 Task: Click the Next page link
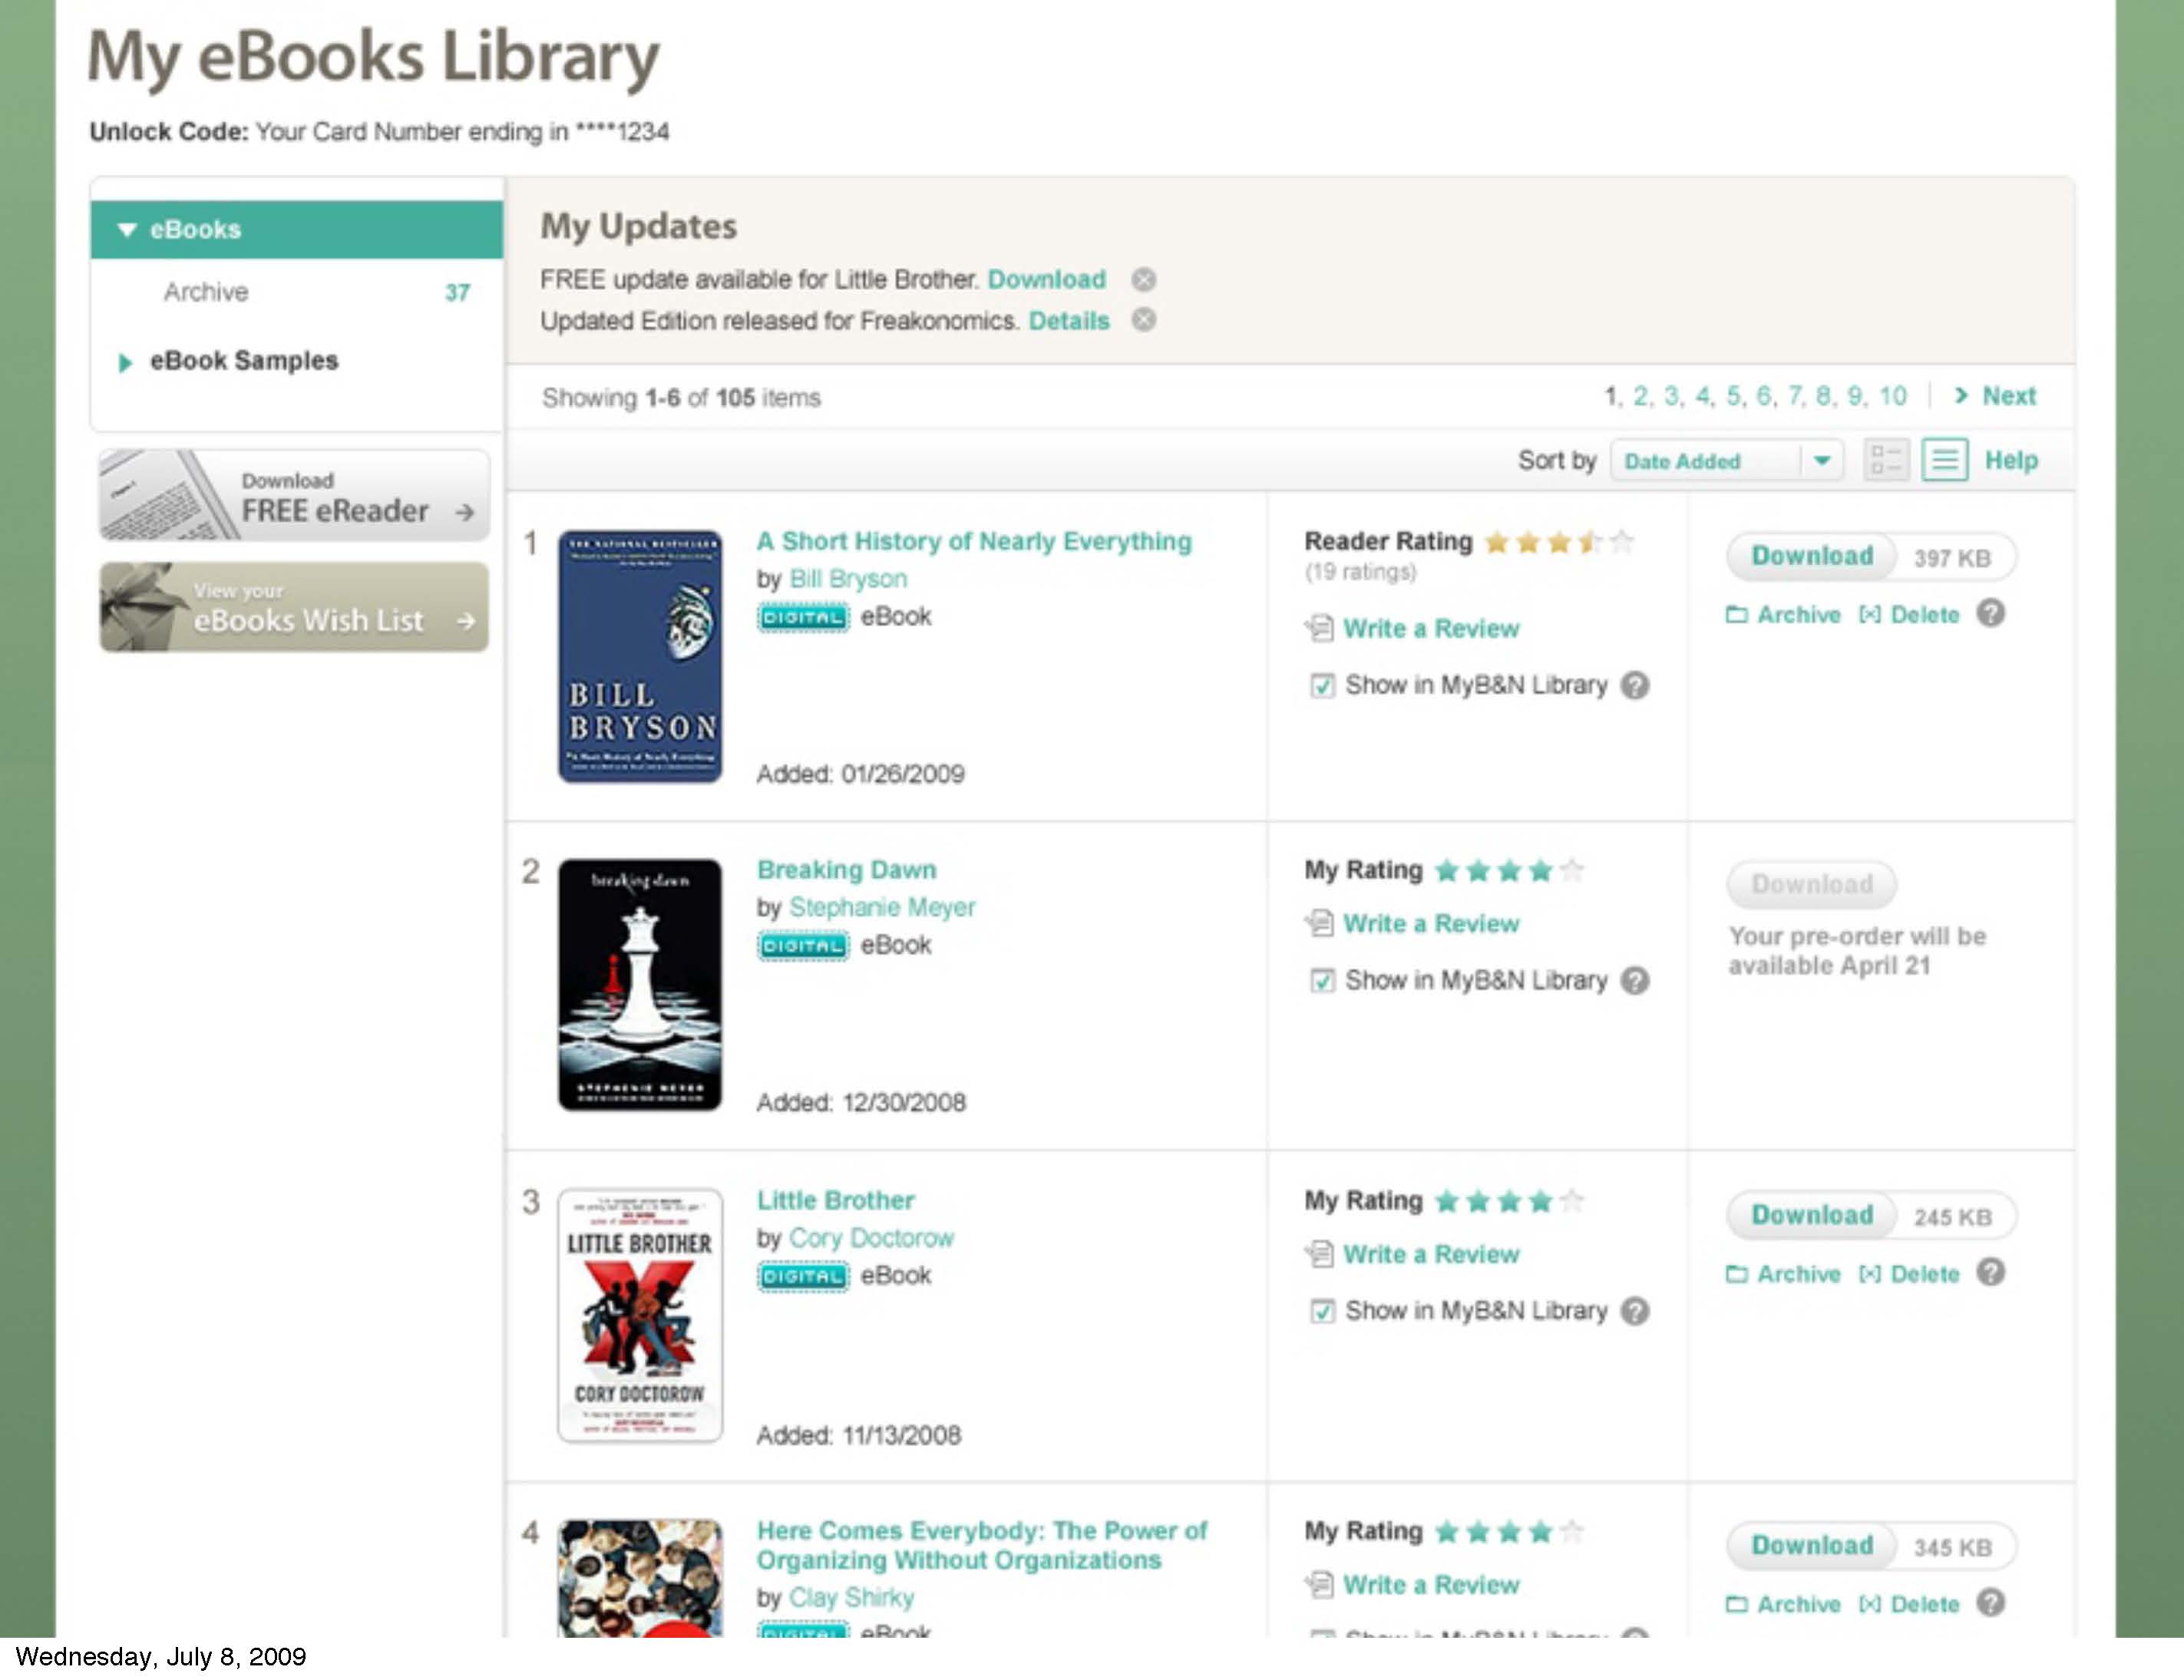point(2007,396)
